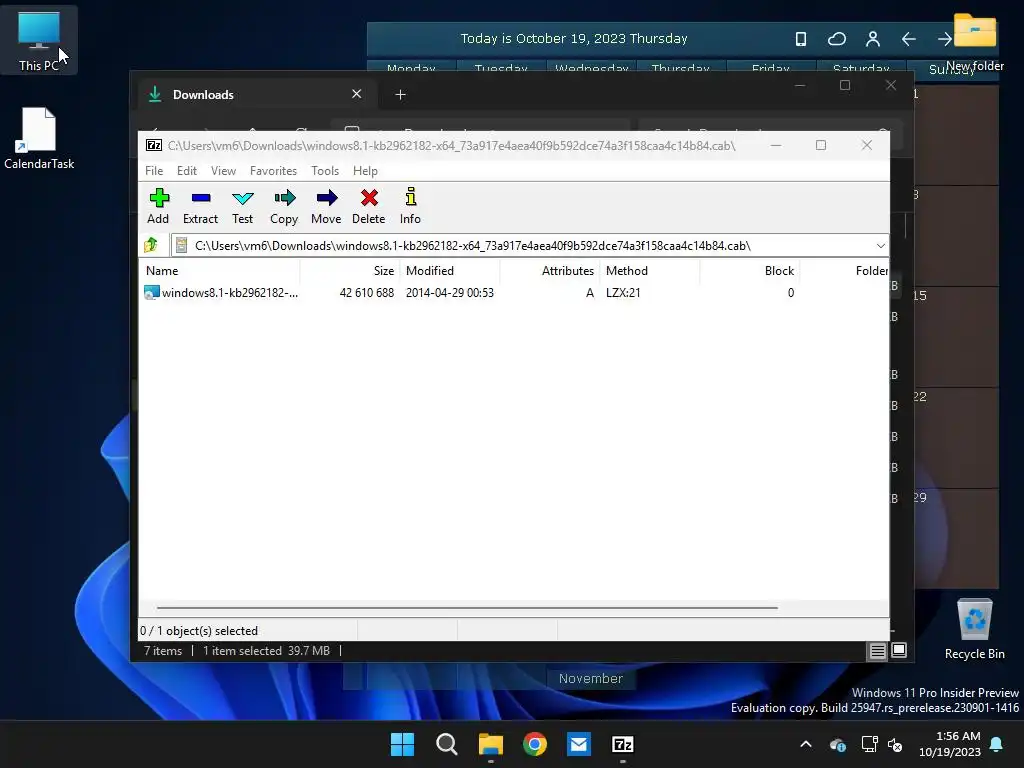Go up one folder level in 7-Zip
The width and height of the screenshot is (1024, 768).
coord(152,245)
